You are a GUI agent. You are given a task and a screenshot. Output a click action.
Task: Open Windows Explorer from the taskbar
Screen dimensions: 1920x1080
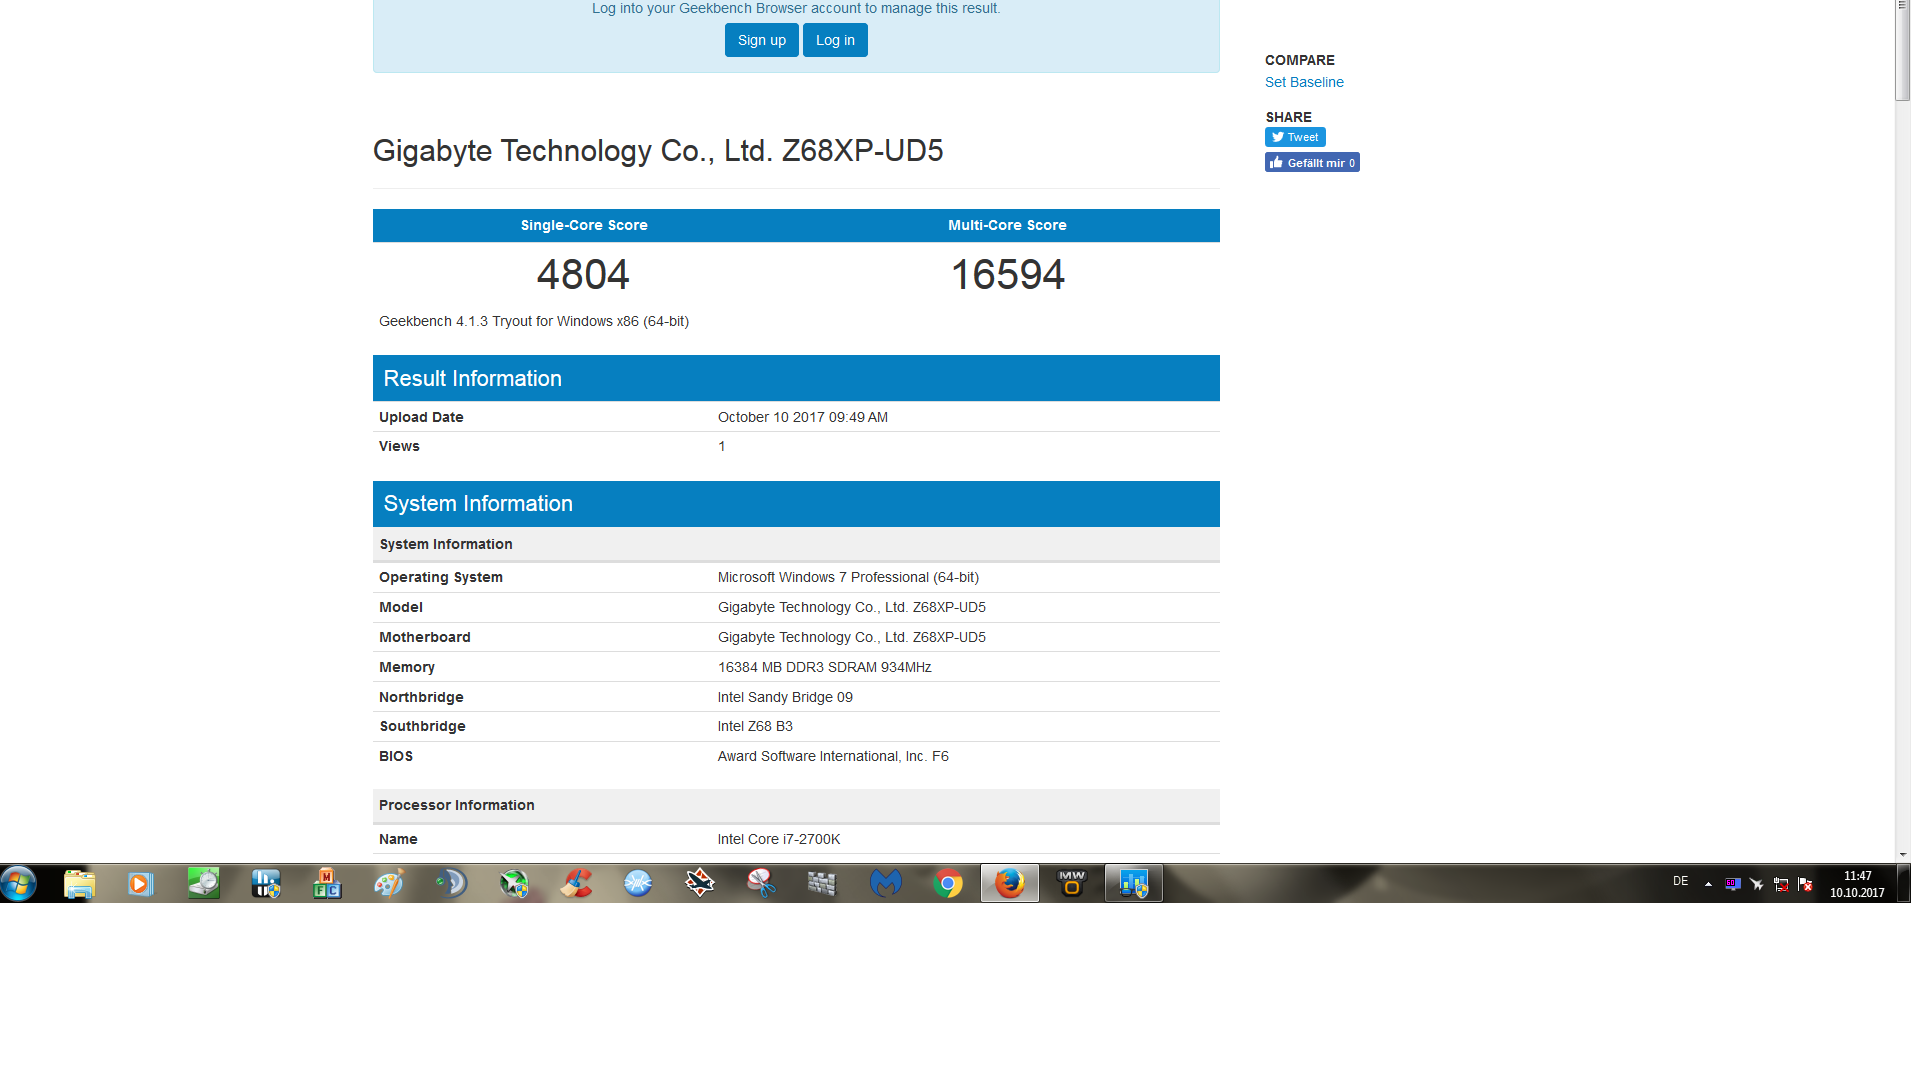pos(79,884)
